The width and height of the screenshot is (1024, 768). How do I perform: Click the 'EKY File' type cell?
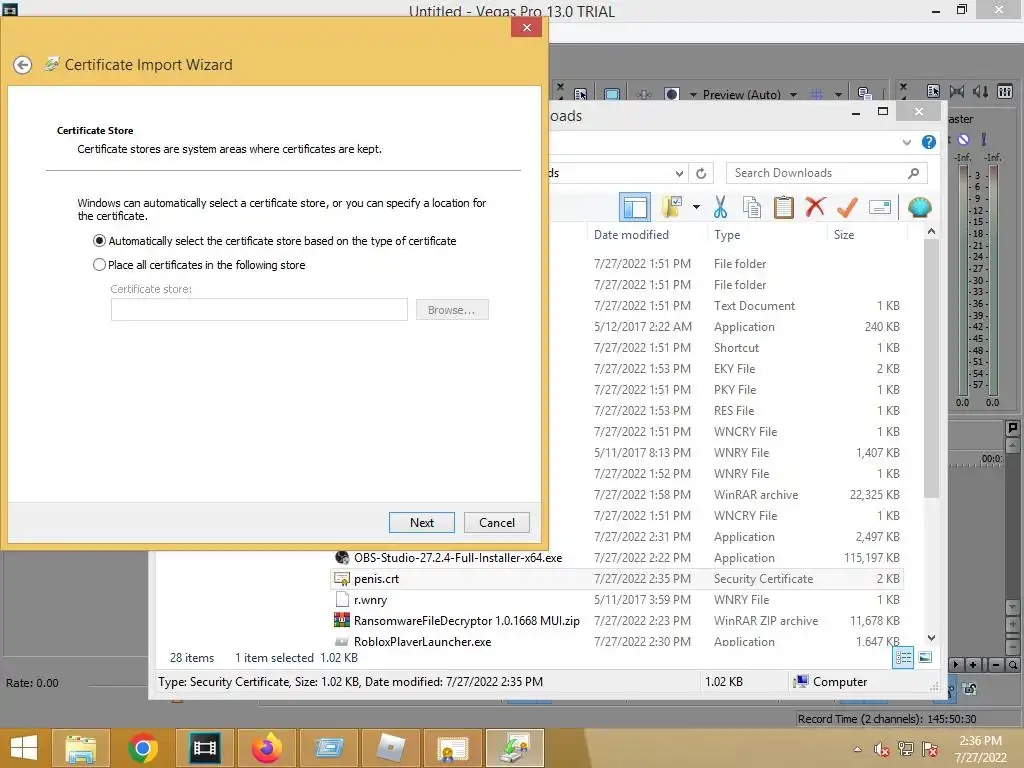coord(734,368)
